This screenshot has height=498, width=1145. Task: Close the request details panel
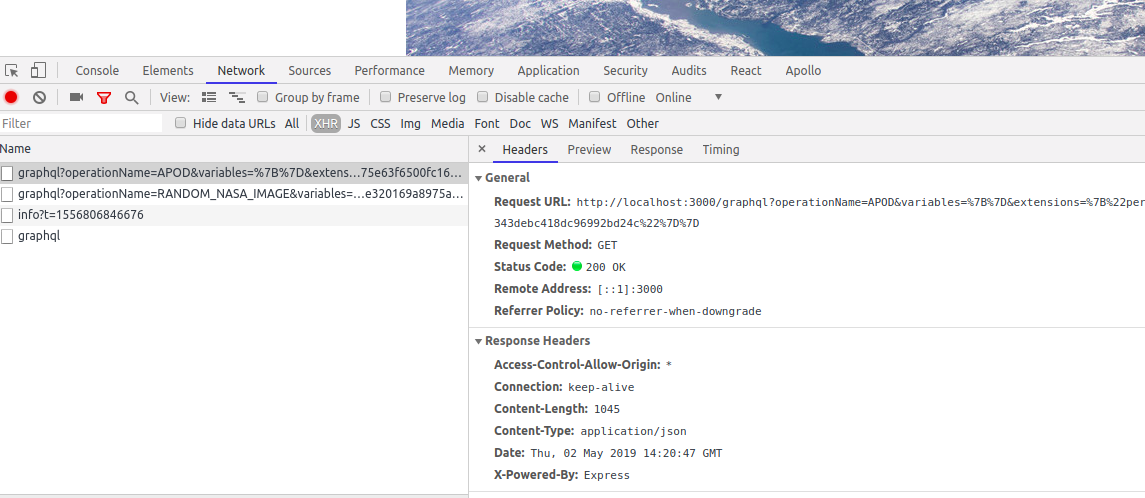[481, 149]
